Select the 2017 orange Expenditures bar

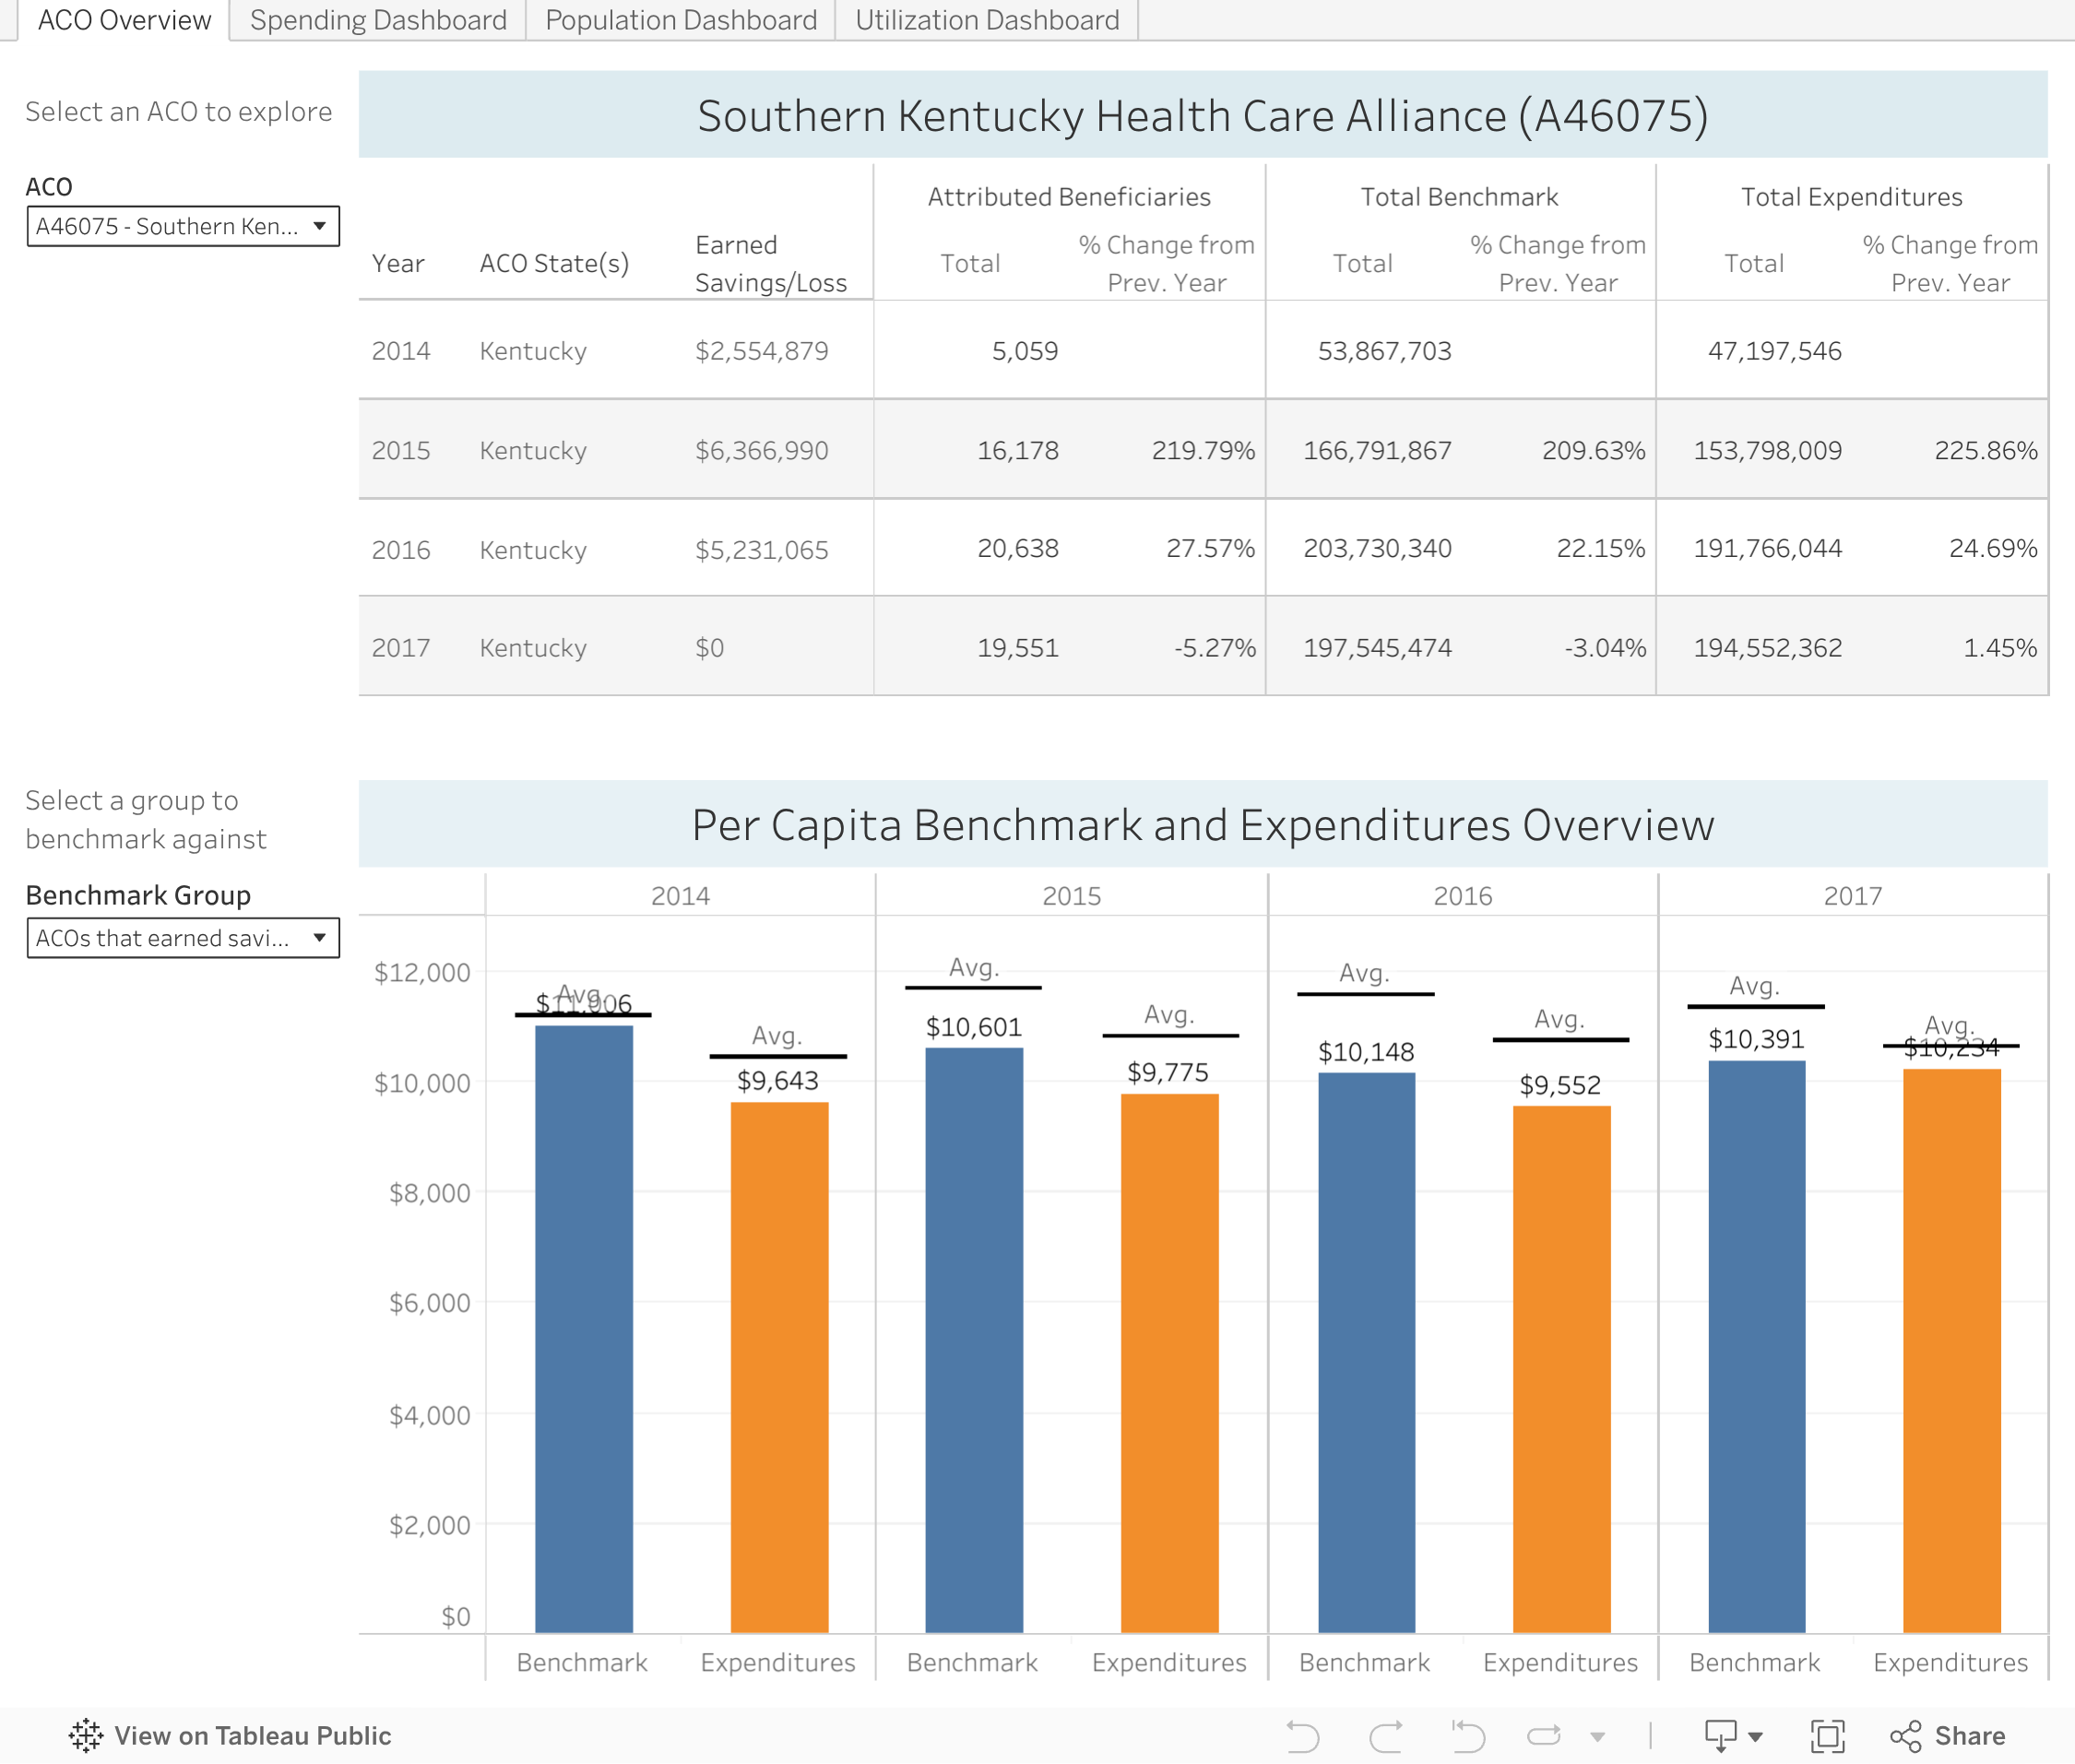pos(1951,1350)
